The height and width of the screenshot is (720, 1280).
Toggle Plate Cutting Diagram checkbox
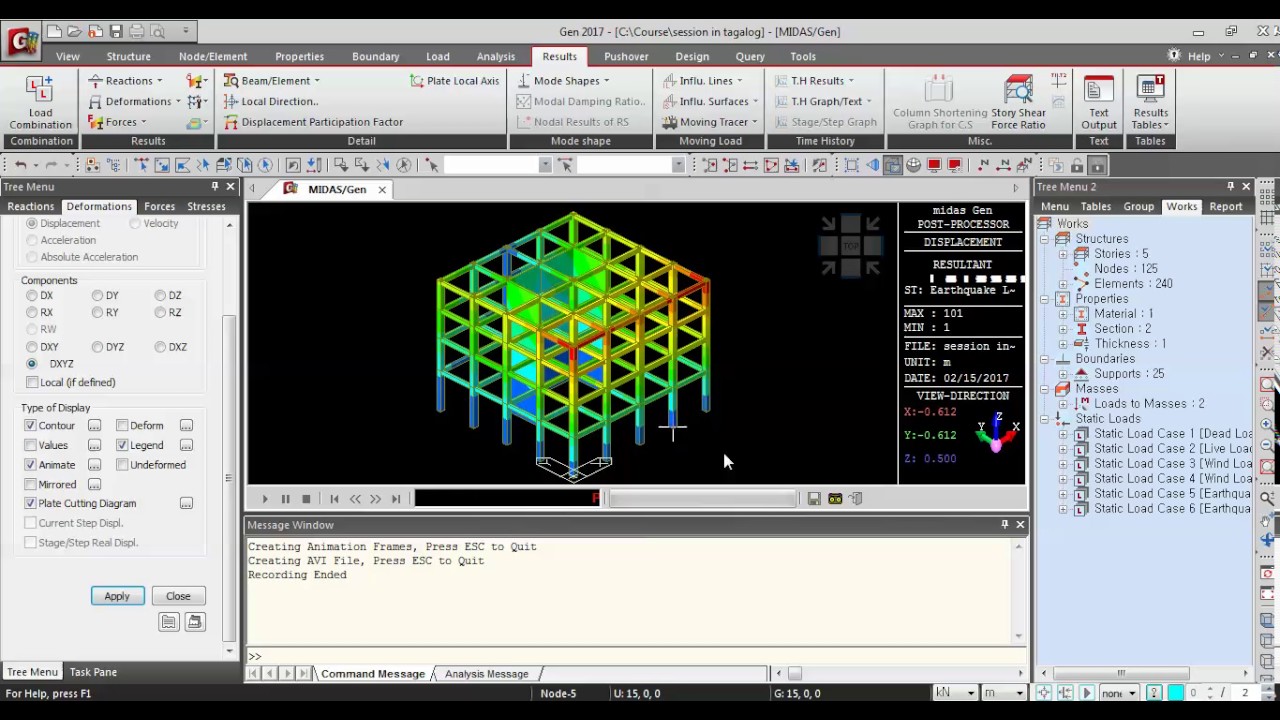[30, 503]
